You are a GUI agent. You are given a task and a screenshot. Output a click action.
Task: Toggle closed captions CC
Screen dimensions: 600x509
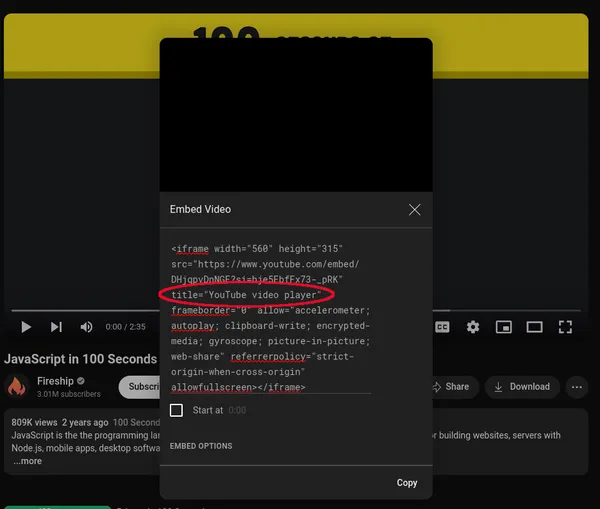(442, 327)
